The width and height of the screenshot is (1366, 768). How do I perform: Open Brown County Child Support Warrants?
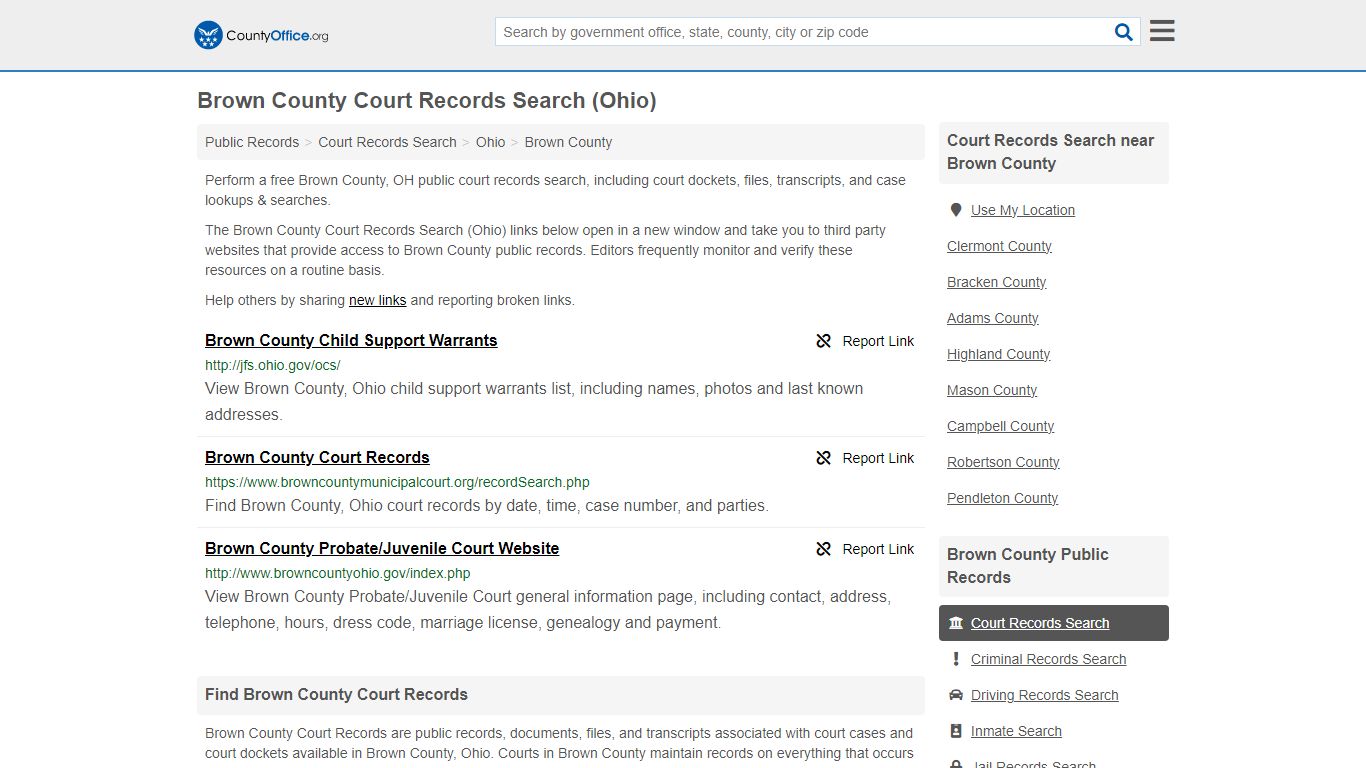(x=351, y=340)
